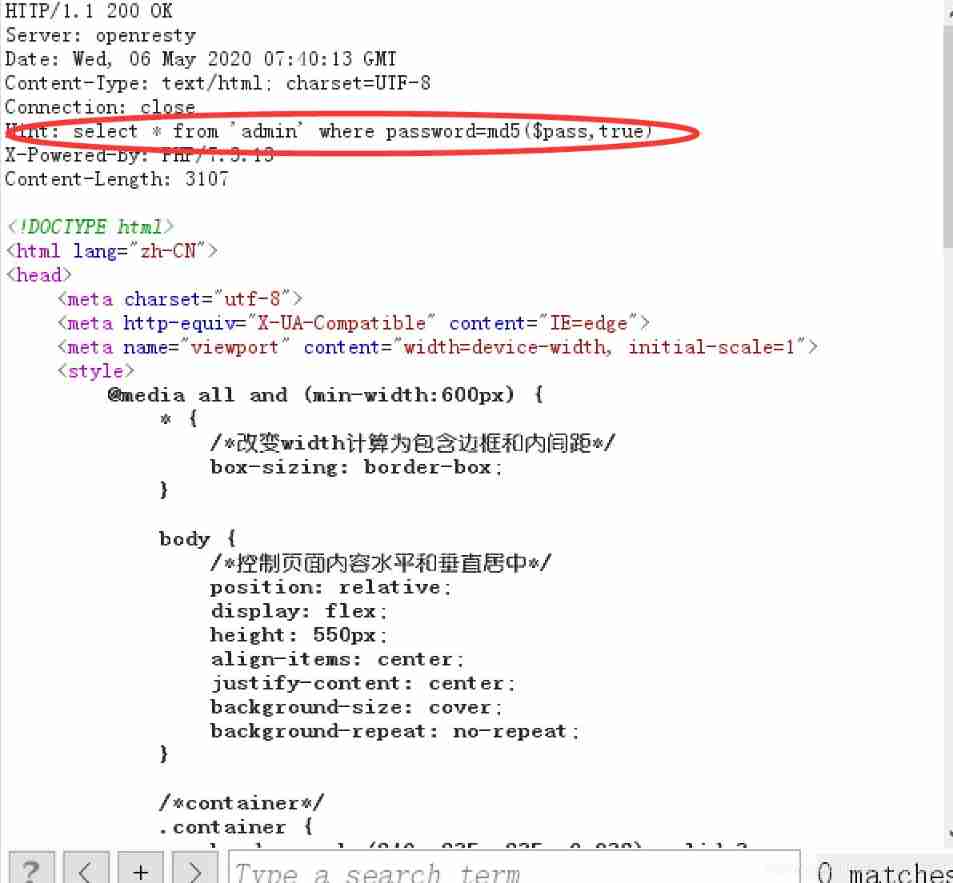Click the 'align-items: center;' line

point(337,659)
